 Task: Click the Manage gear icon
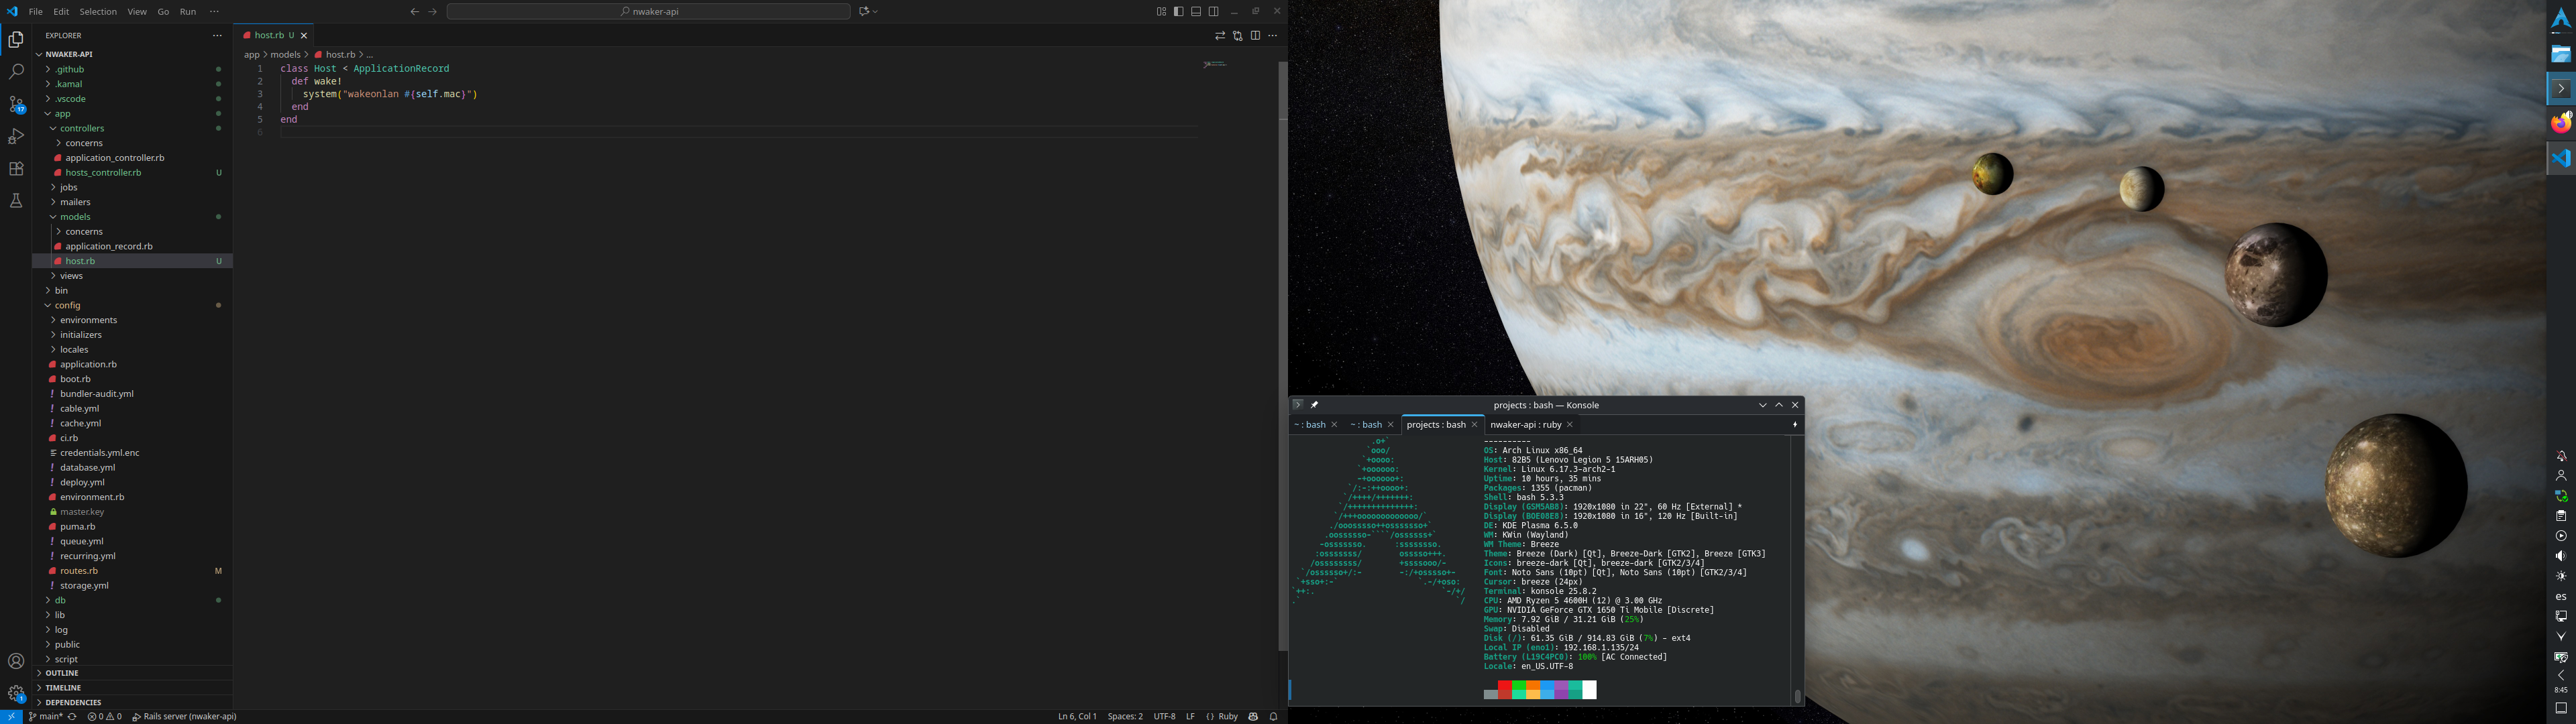tap(16, 693)
